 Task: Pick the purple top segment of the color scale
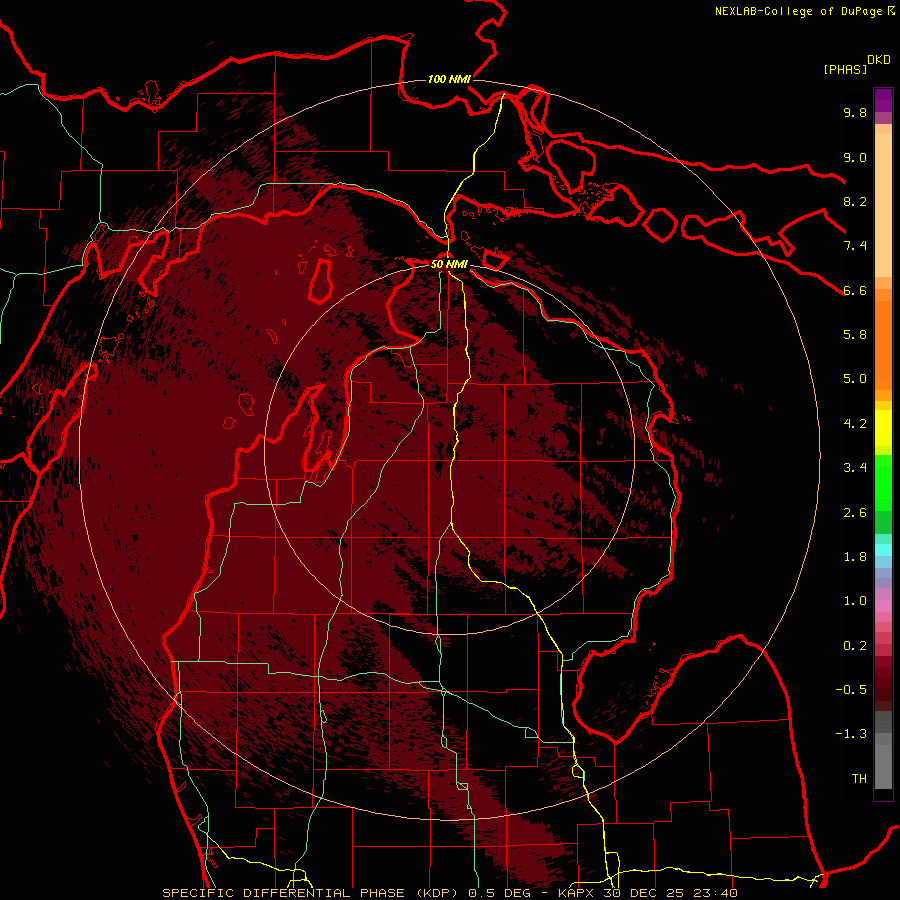click(883, 100)
